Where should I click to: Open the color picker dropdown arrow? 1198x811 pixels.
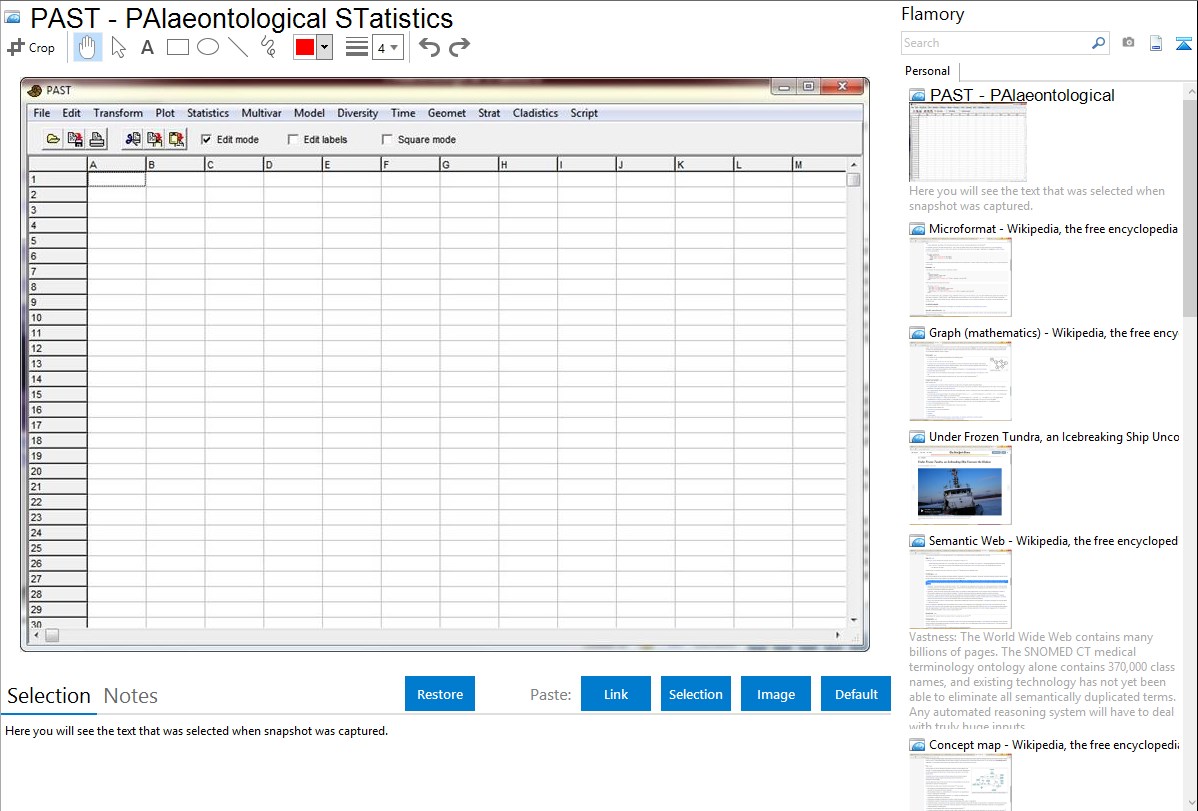(324, 47)
